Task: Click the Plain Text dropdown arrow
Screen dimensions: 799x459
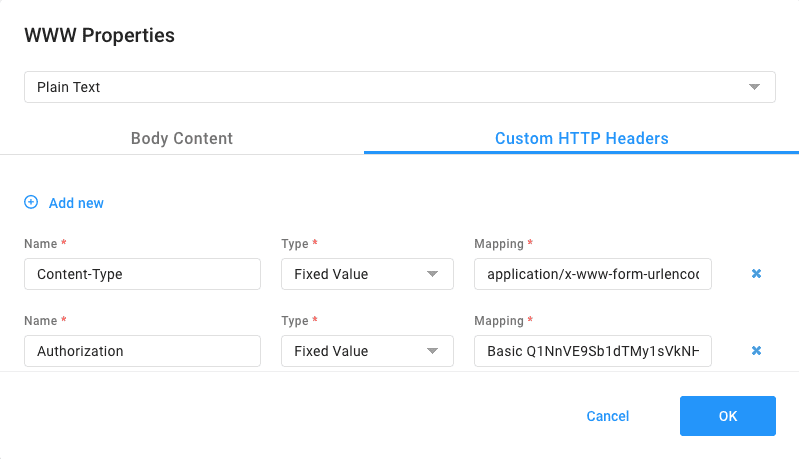Action: [x=755, y=88]
